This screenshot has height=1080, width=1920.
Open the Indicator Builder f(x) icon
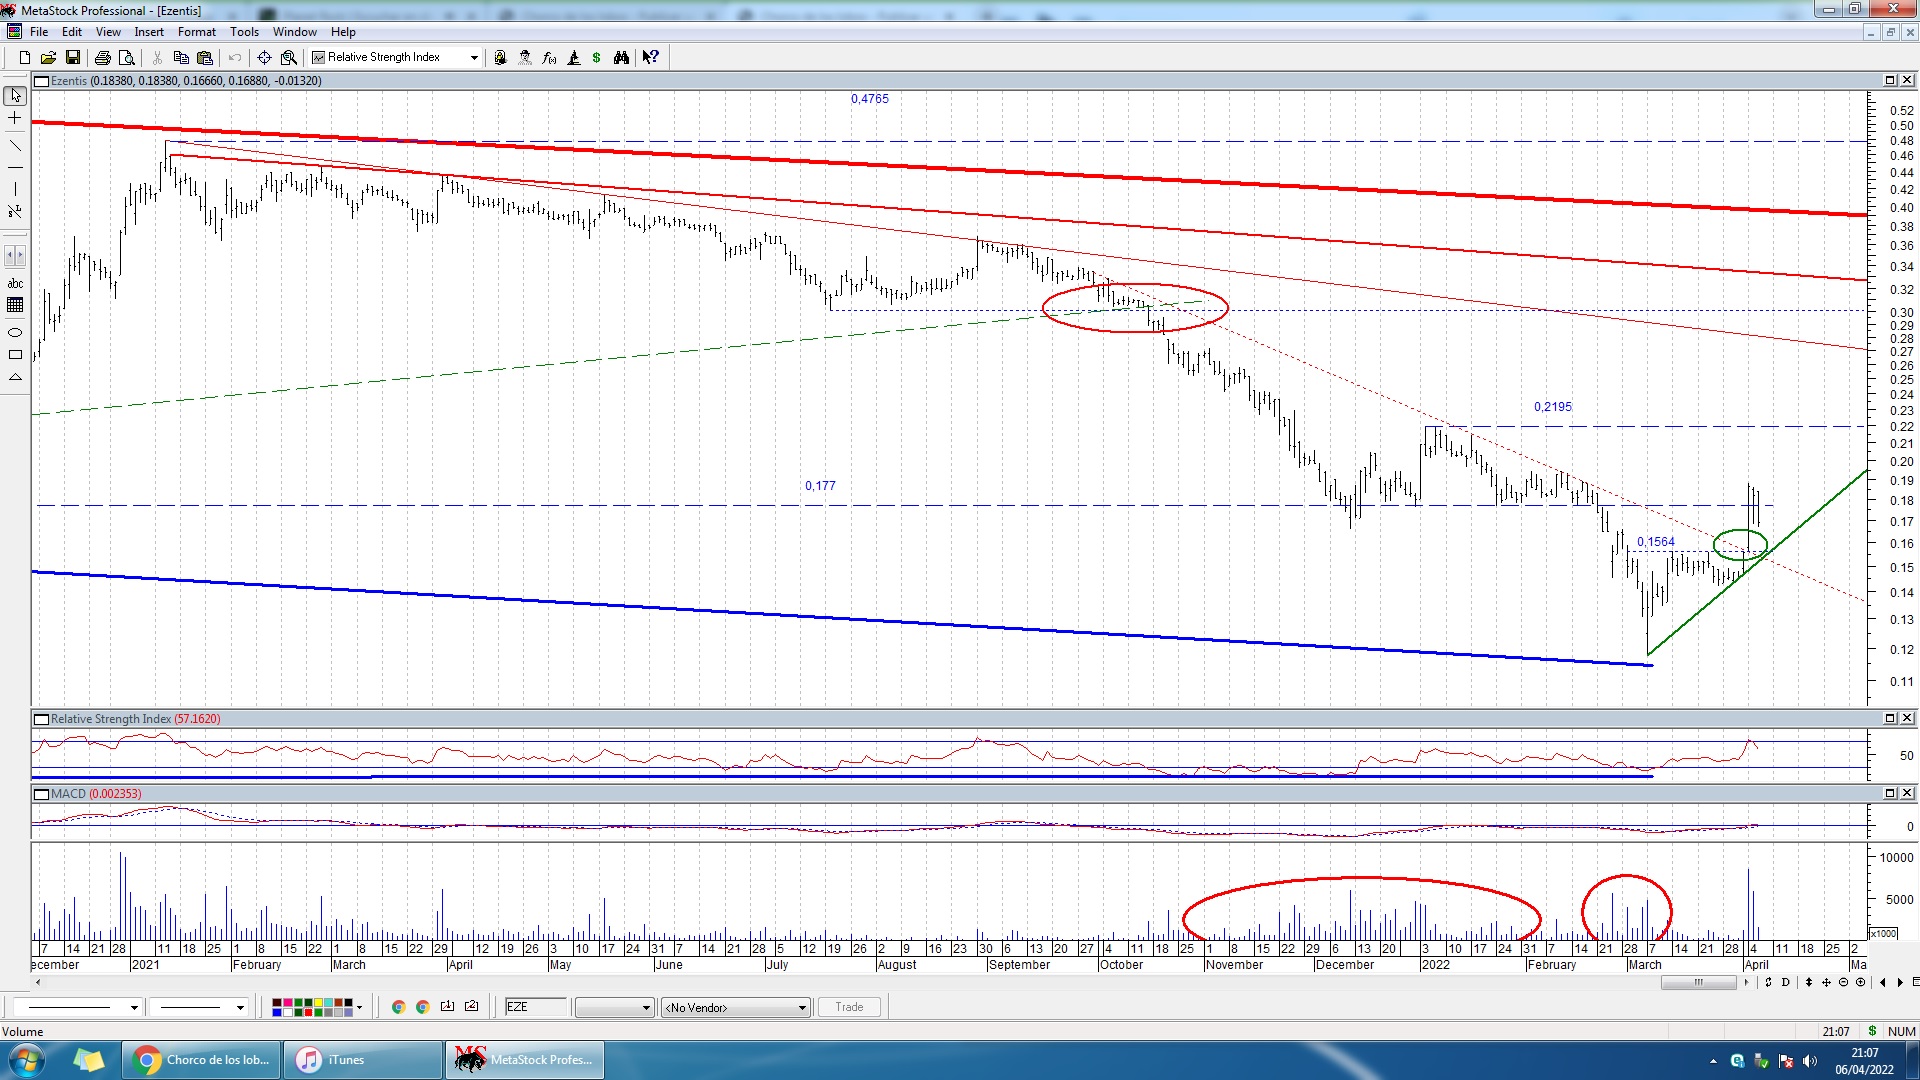[x=549, y=58]
